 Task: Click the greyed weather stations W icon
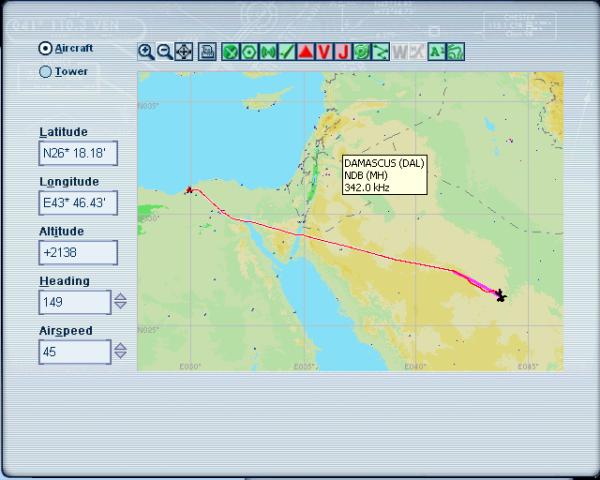coord(400,52)
